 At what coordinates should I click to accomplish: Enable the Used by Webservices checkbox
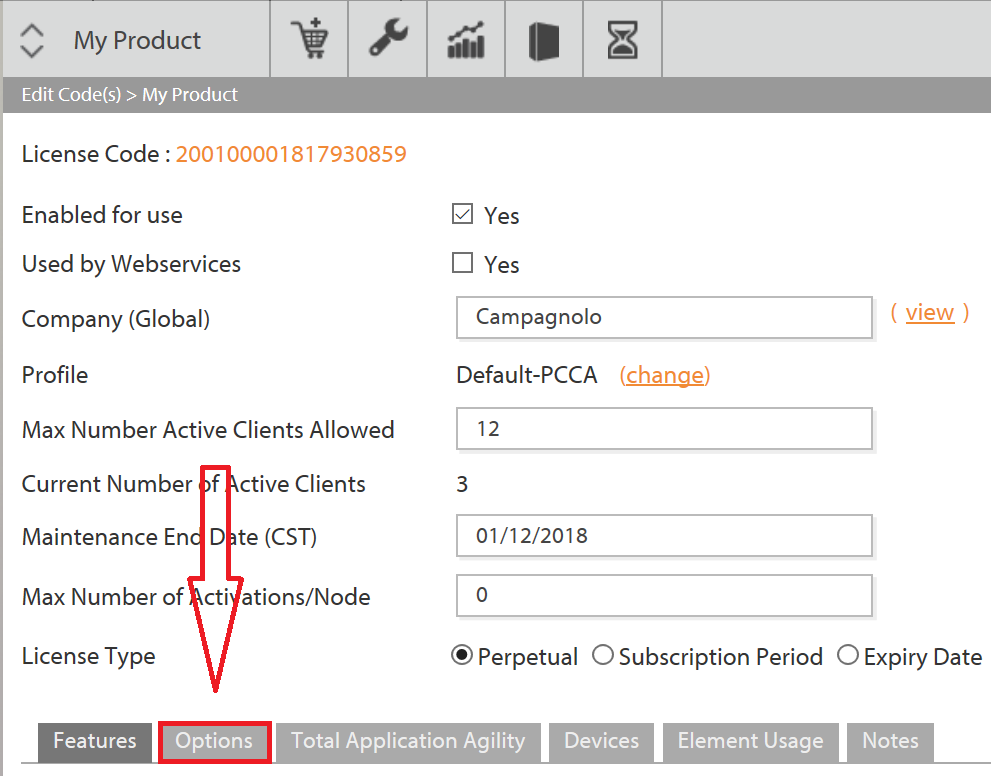click(462, 262)
